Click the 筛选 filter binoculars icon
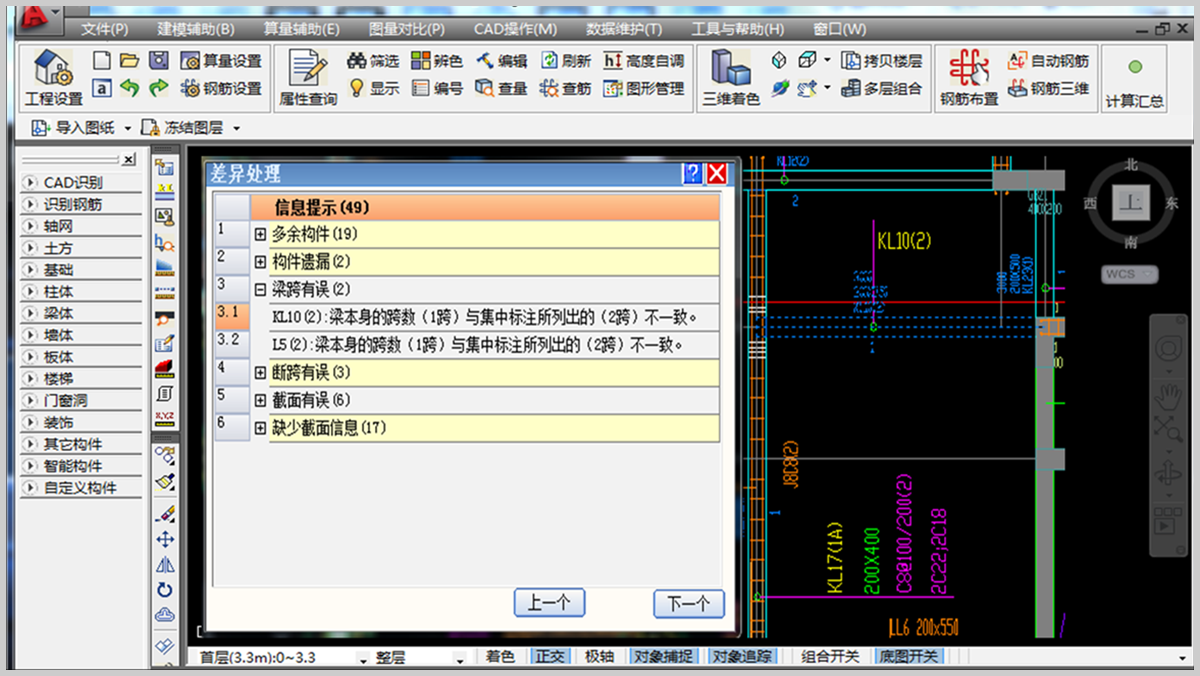 [x=357, y=61]
